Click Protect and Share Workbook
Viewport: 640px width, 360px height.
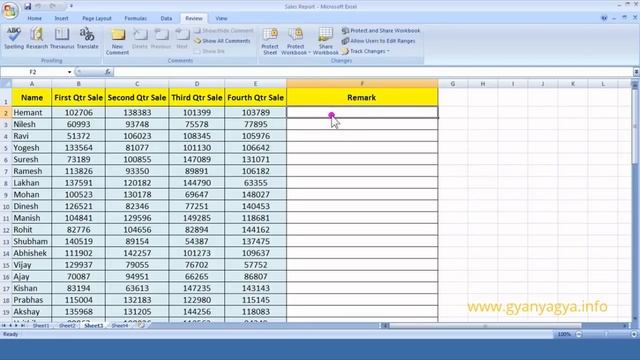pyautogui.click(x=381, y=31)
